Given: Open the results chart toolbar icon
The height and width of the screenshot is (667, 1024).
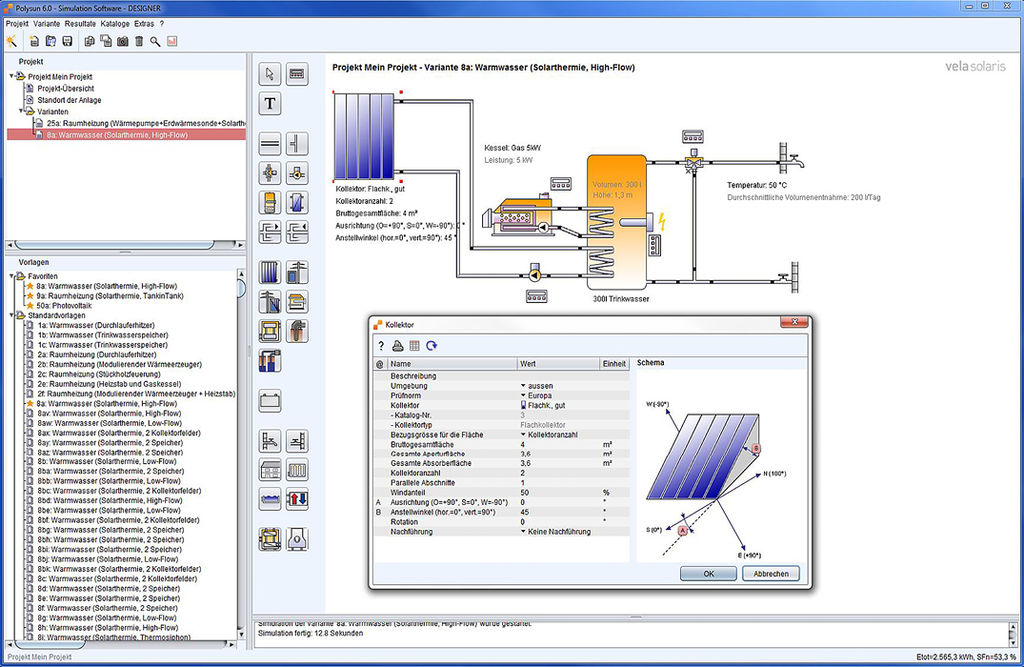Looking at the screenshot, I should (x=172, y=41).
